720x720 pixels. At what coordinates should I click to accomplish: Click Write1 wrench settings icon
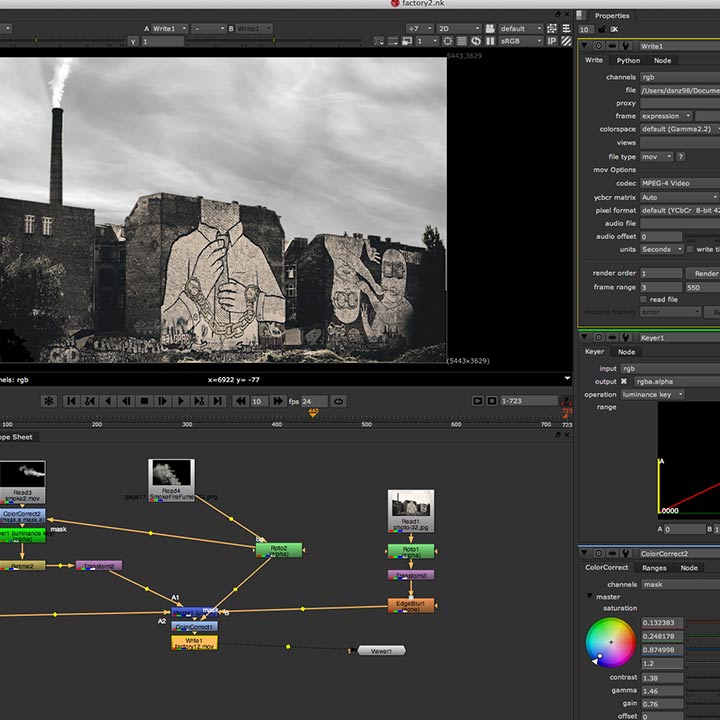tap(626, 46)
